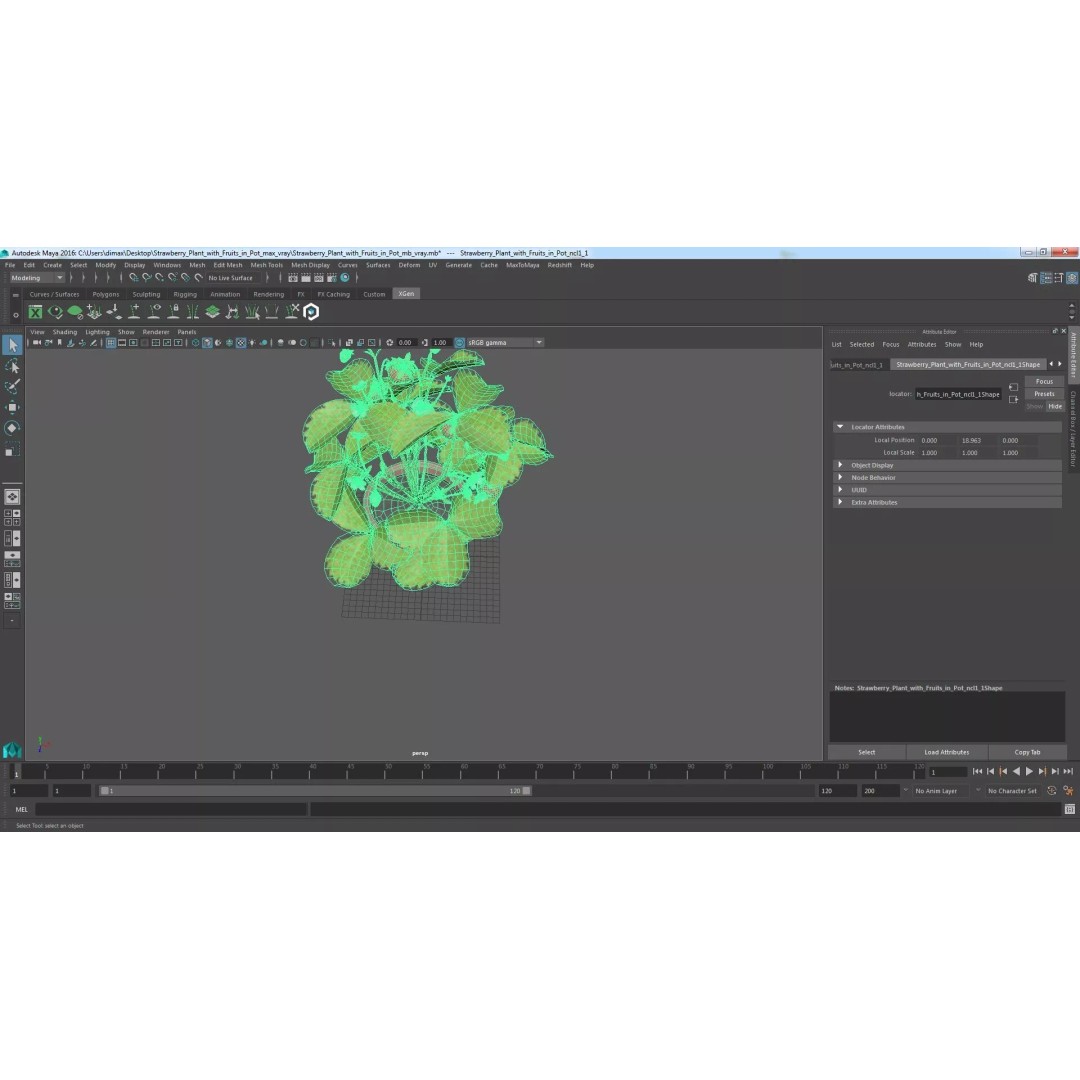Click the Load Attributes button

tap(946, 752)
